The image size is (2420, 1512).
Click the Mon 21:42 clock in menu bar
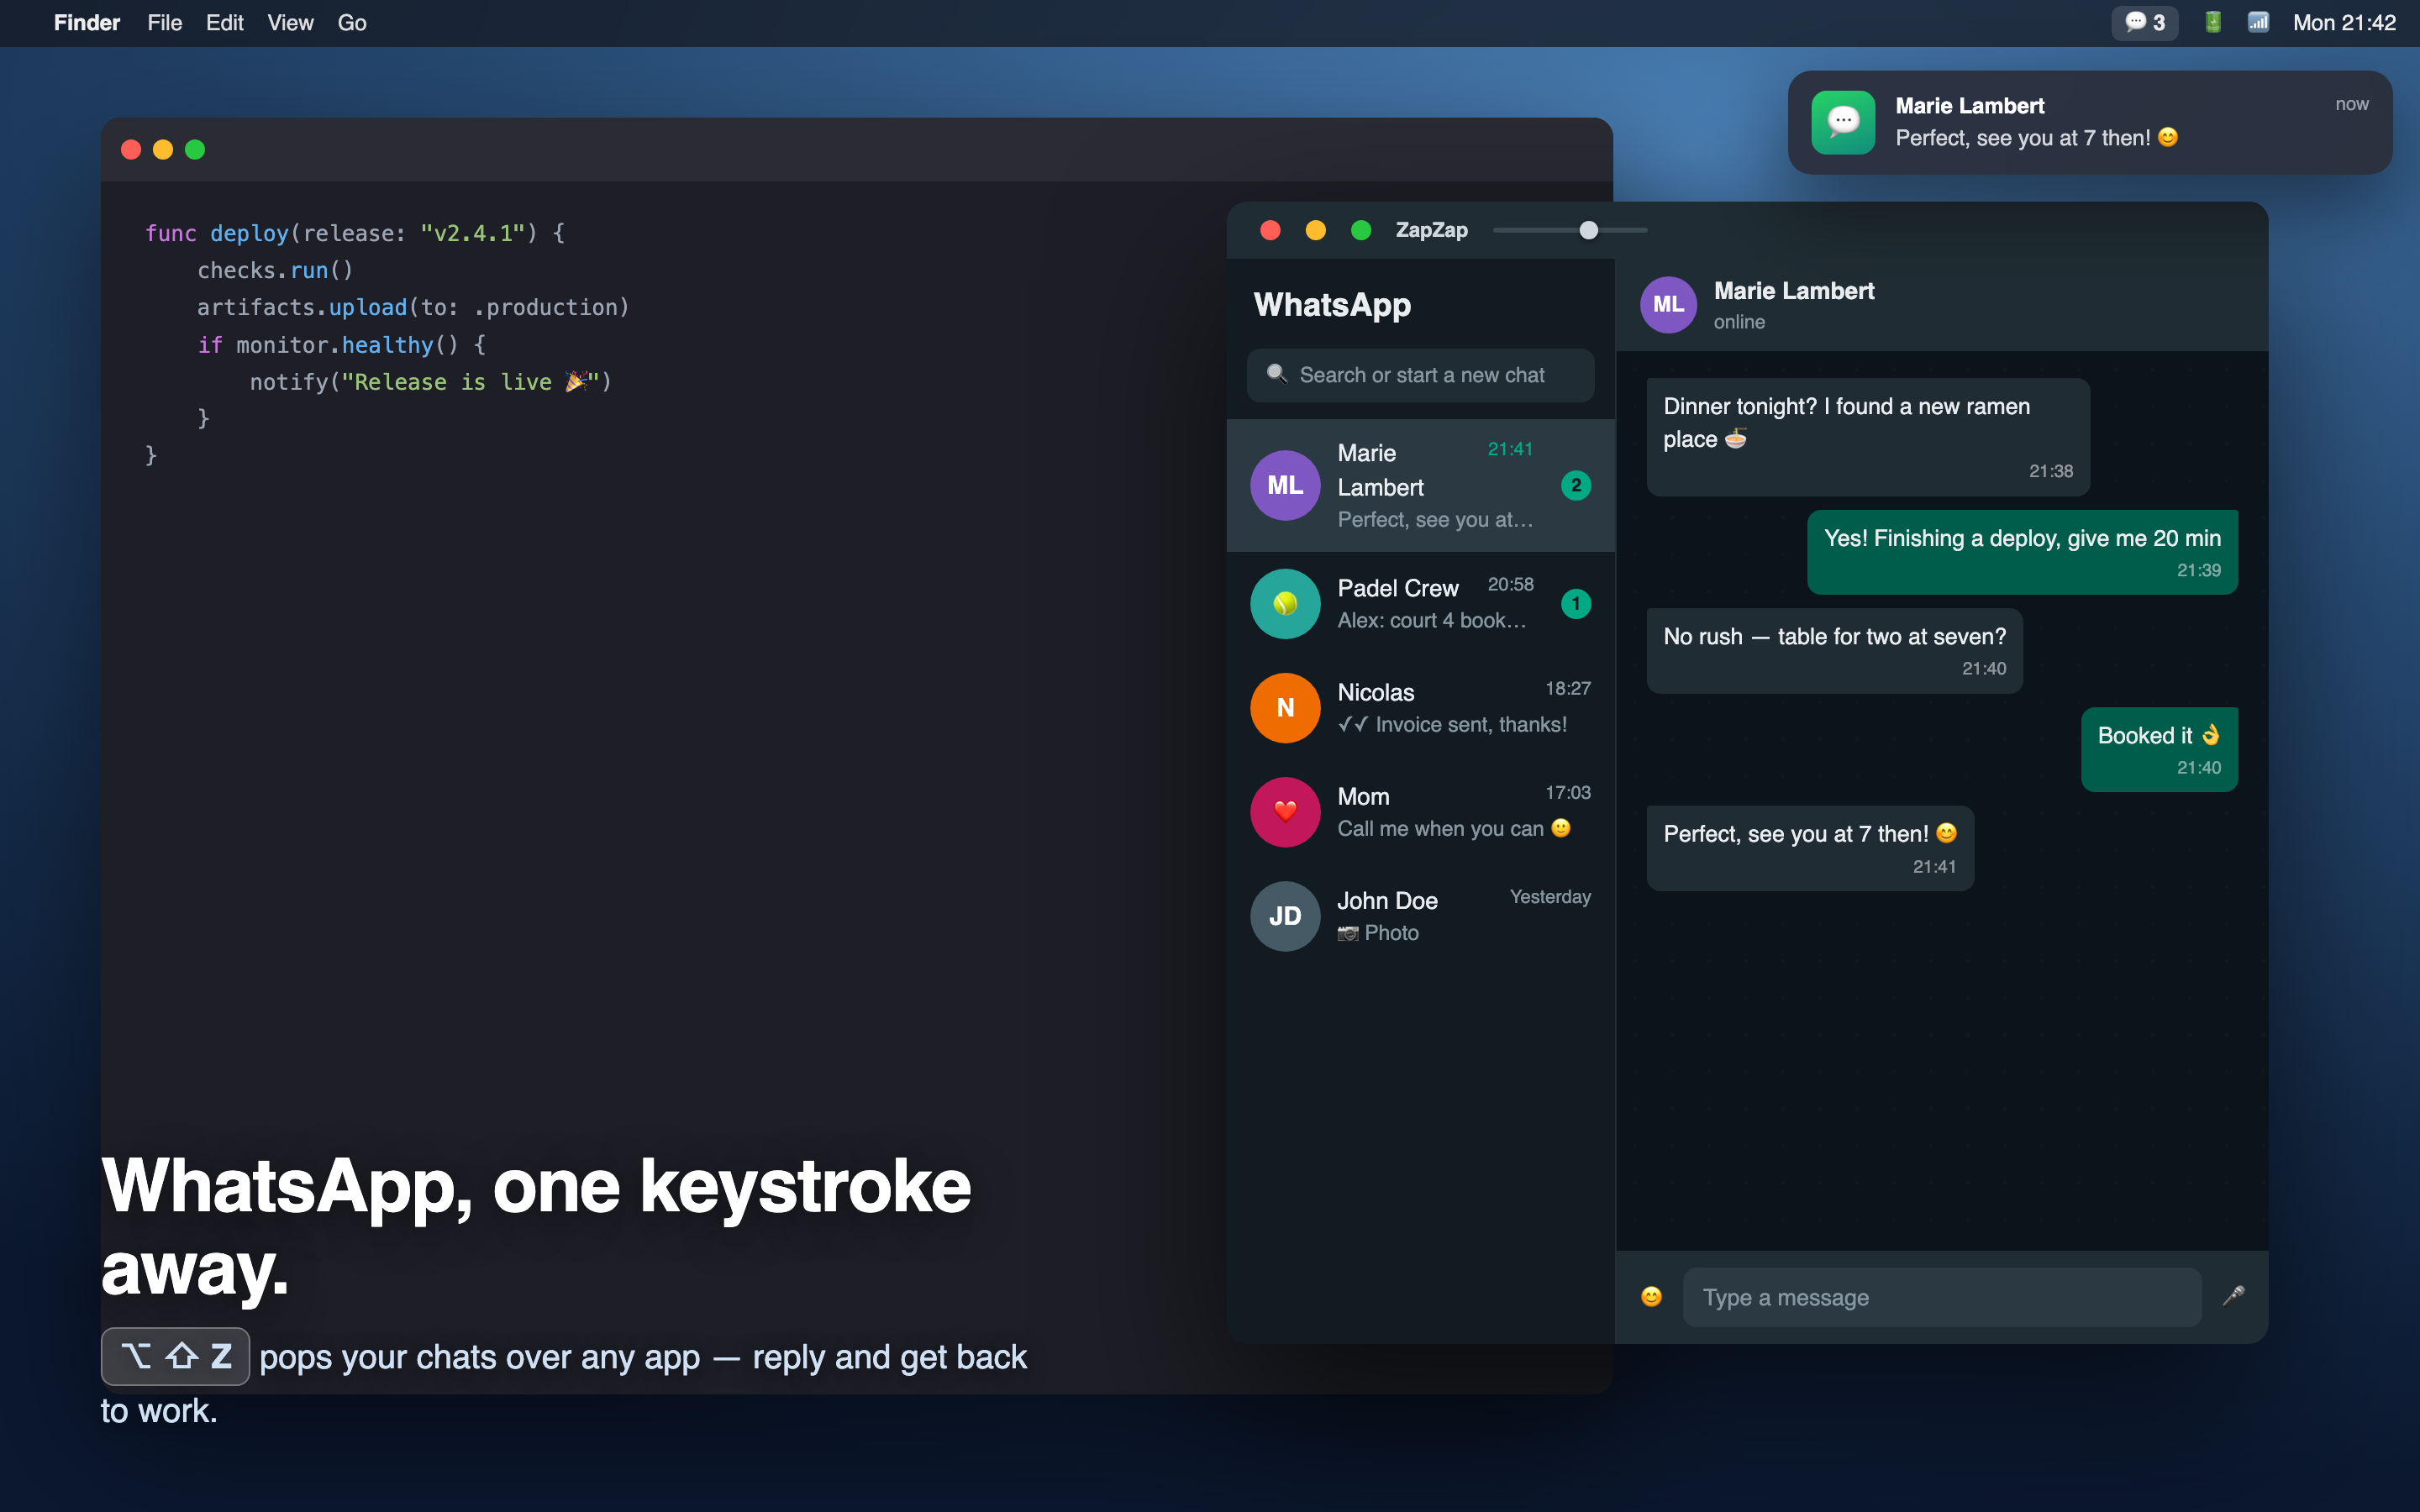click(x=2344, y=22)
